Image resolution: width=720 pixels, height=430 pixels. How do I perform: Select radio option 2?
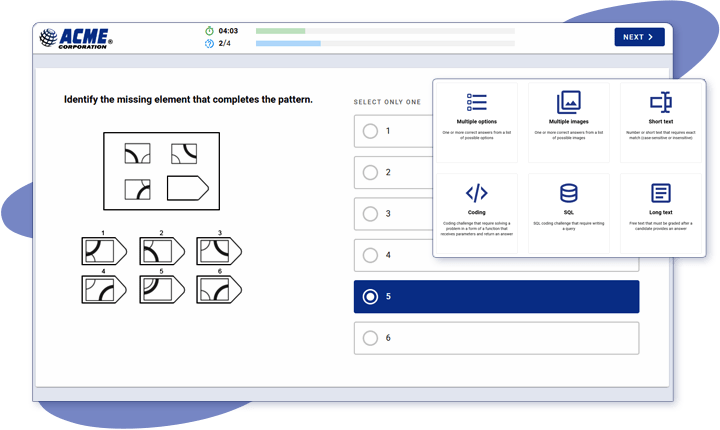click(x=370, y=172)
